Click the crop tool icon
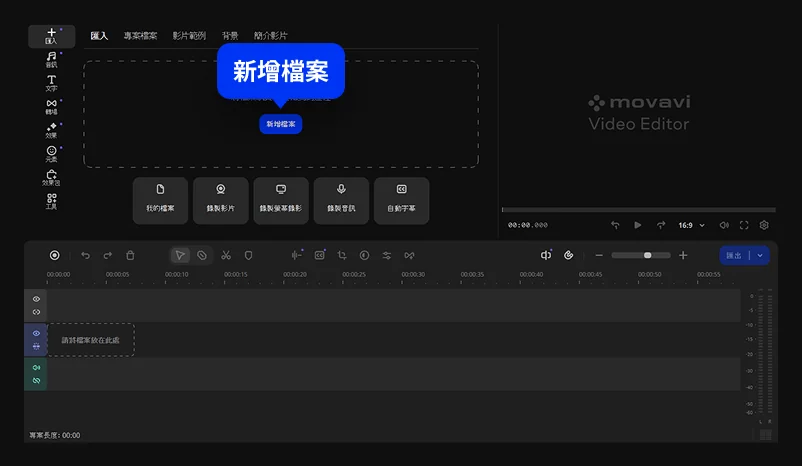 342,256
